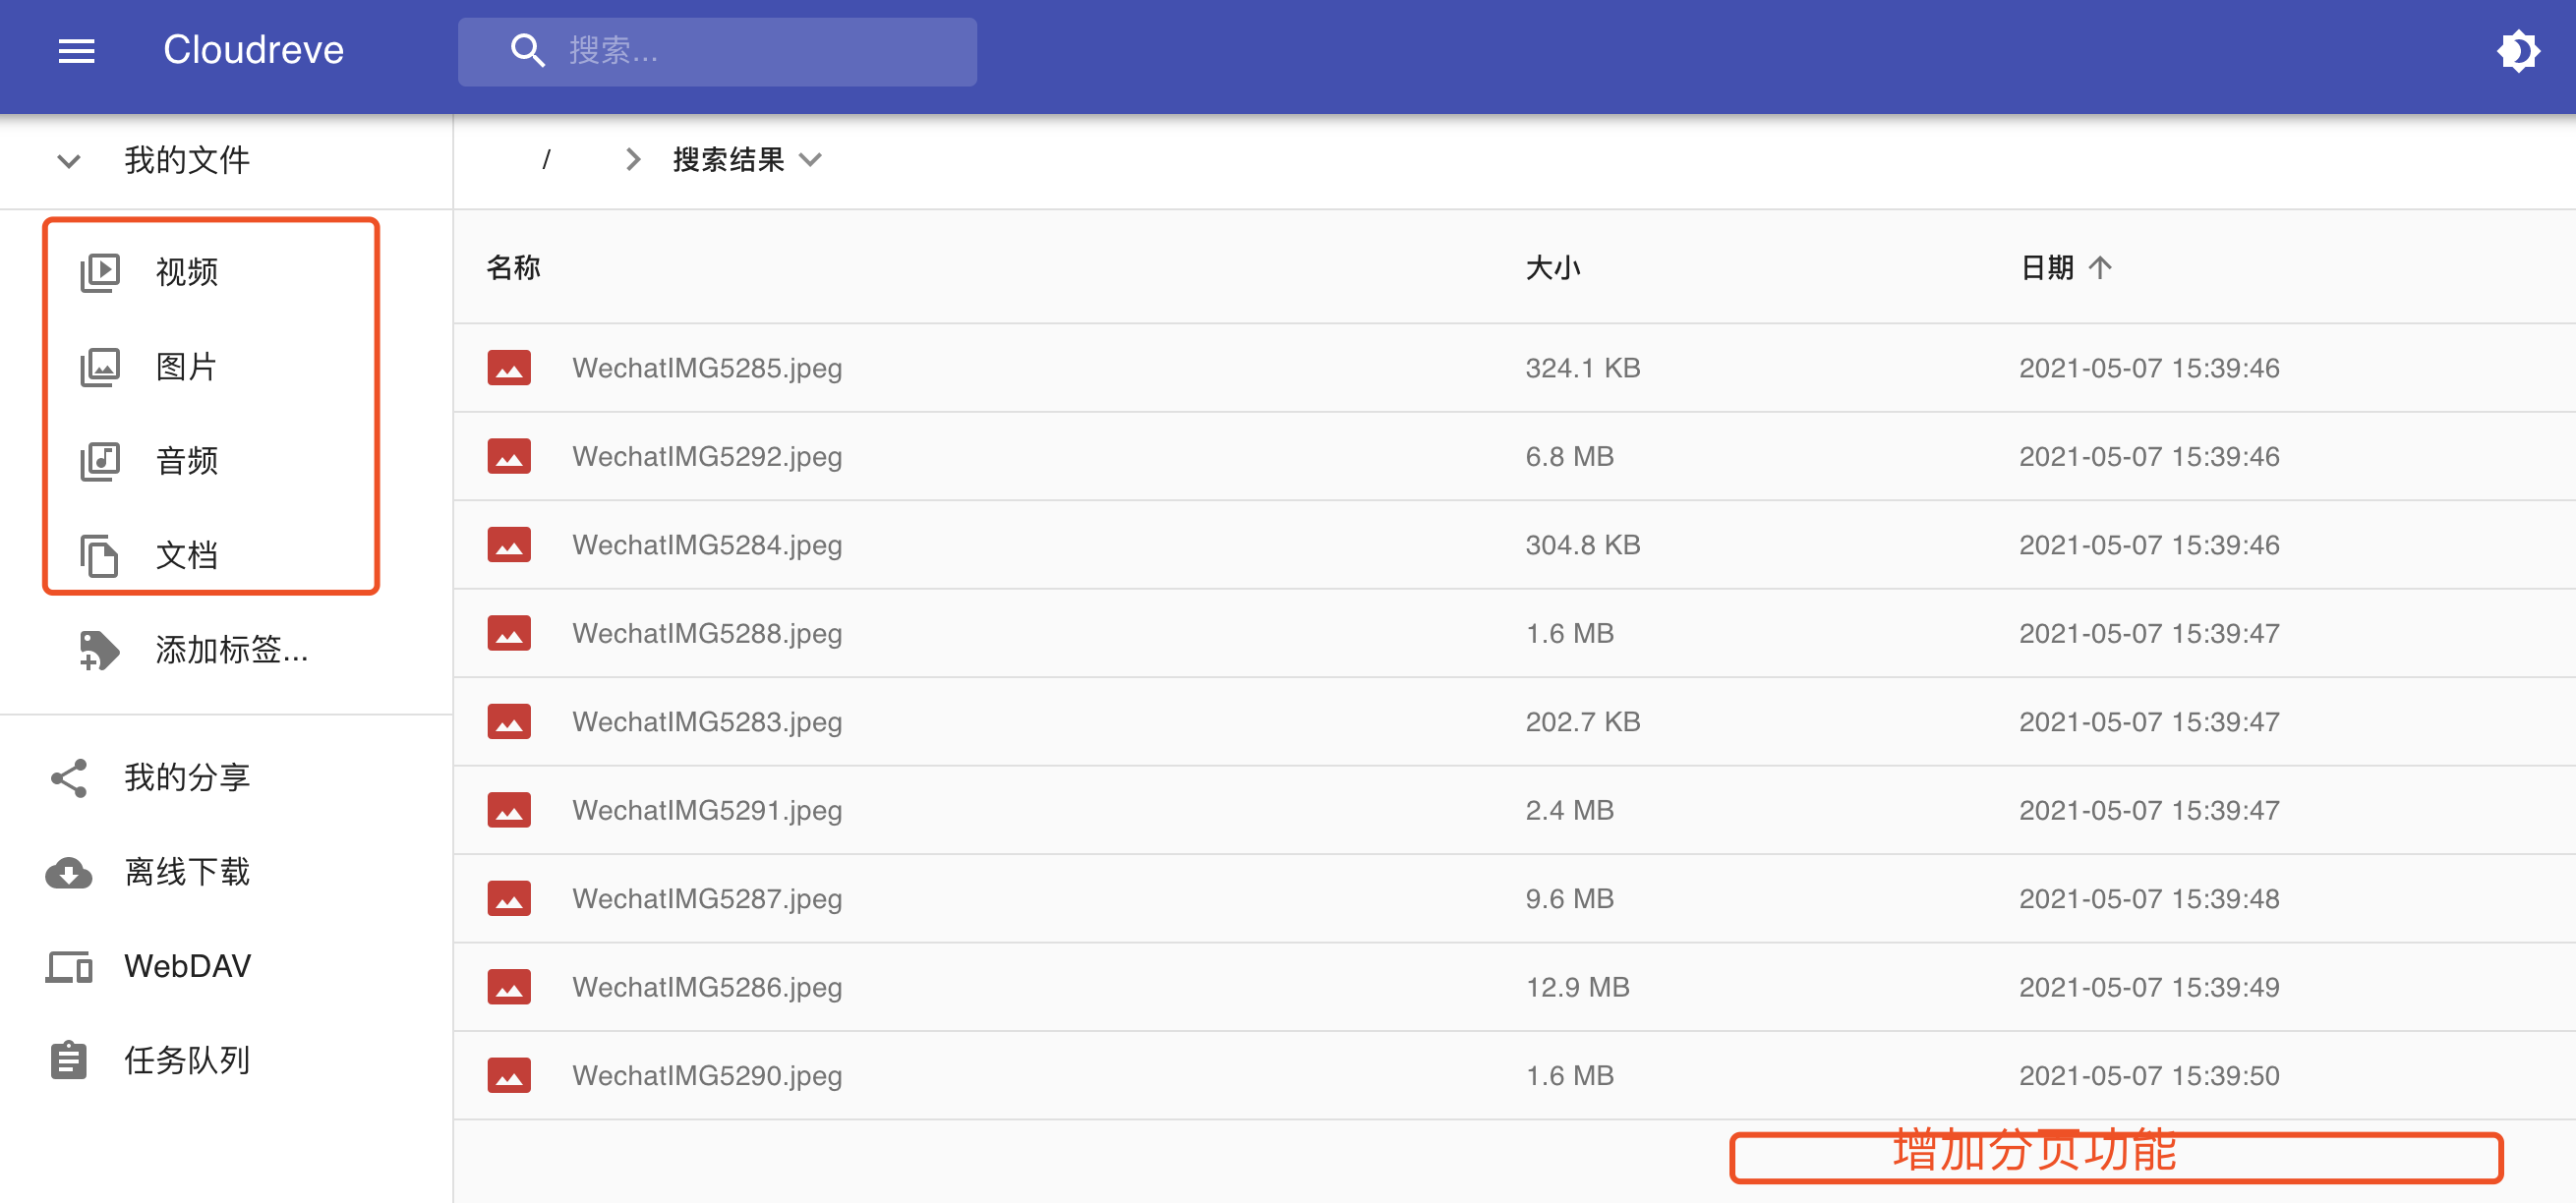Click the breadcrumb right-arrow separator
The image size is (2576, 1203).
pos(632,160)
